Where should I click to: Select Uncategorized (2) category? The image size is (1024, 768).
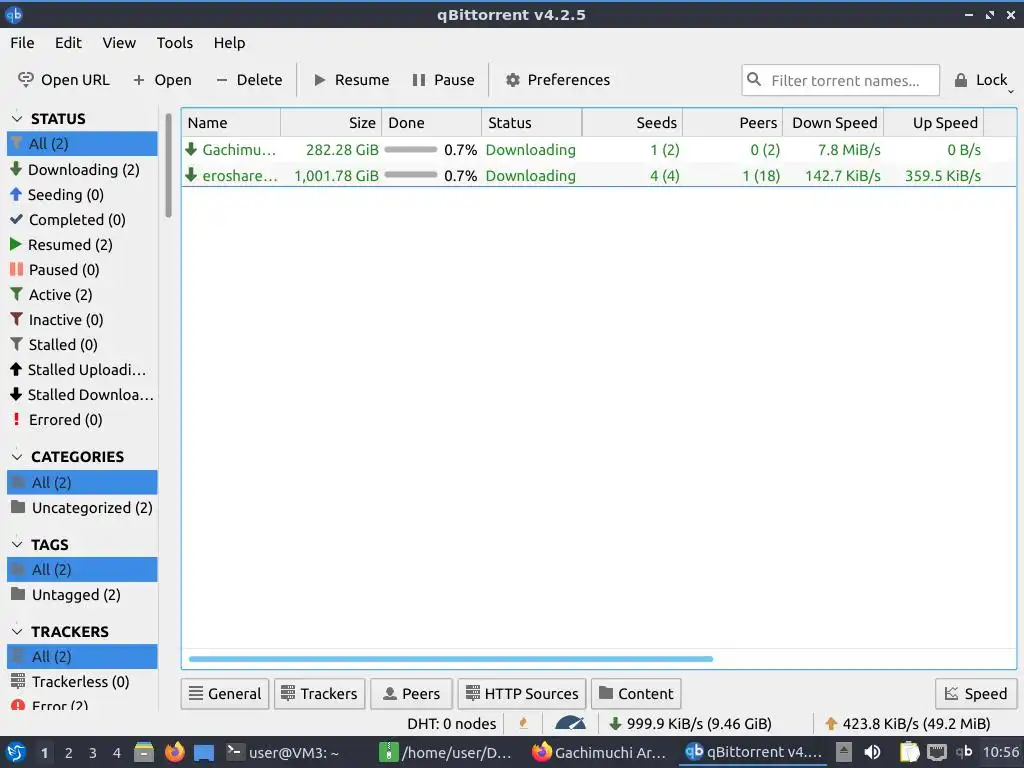click(82, 507)
